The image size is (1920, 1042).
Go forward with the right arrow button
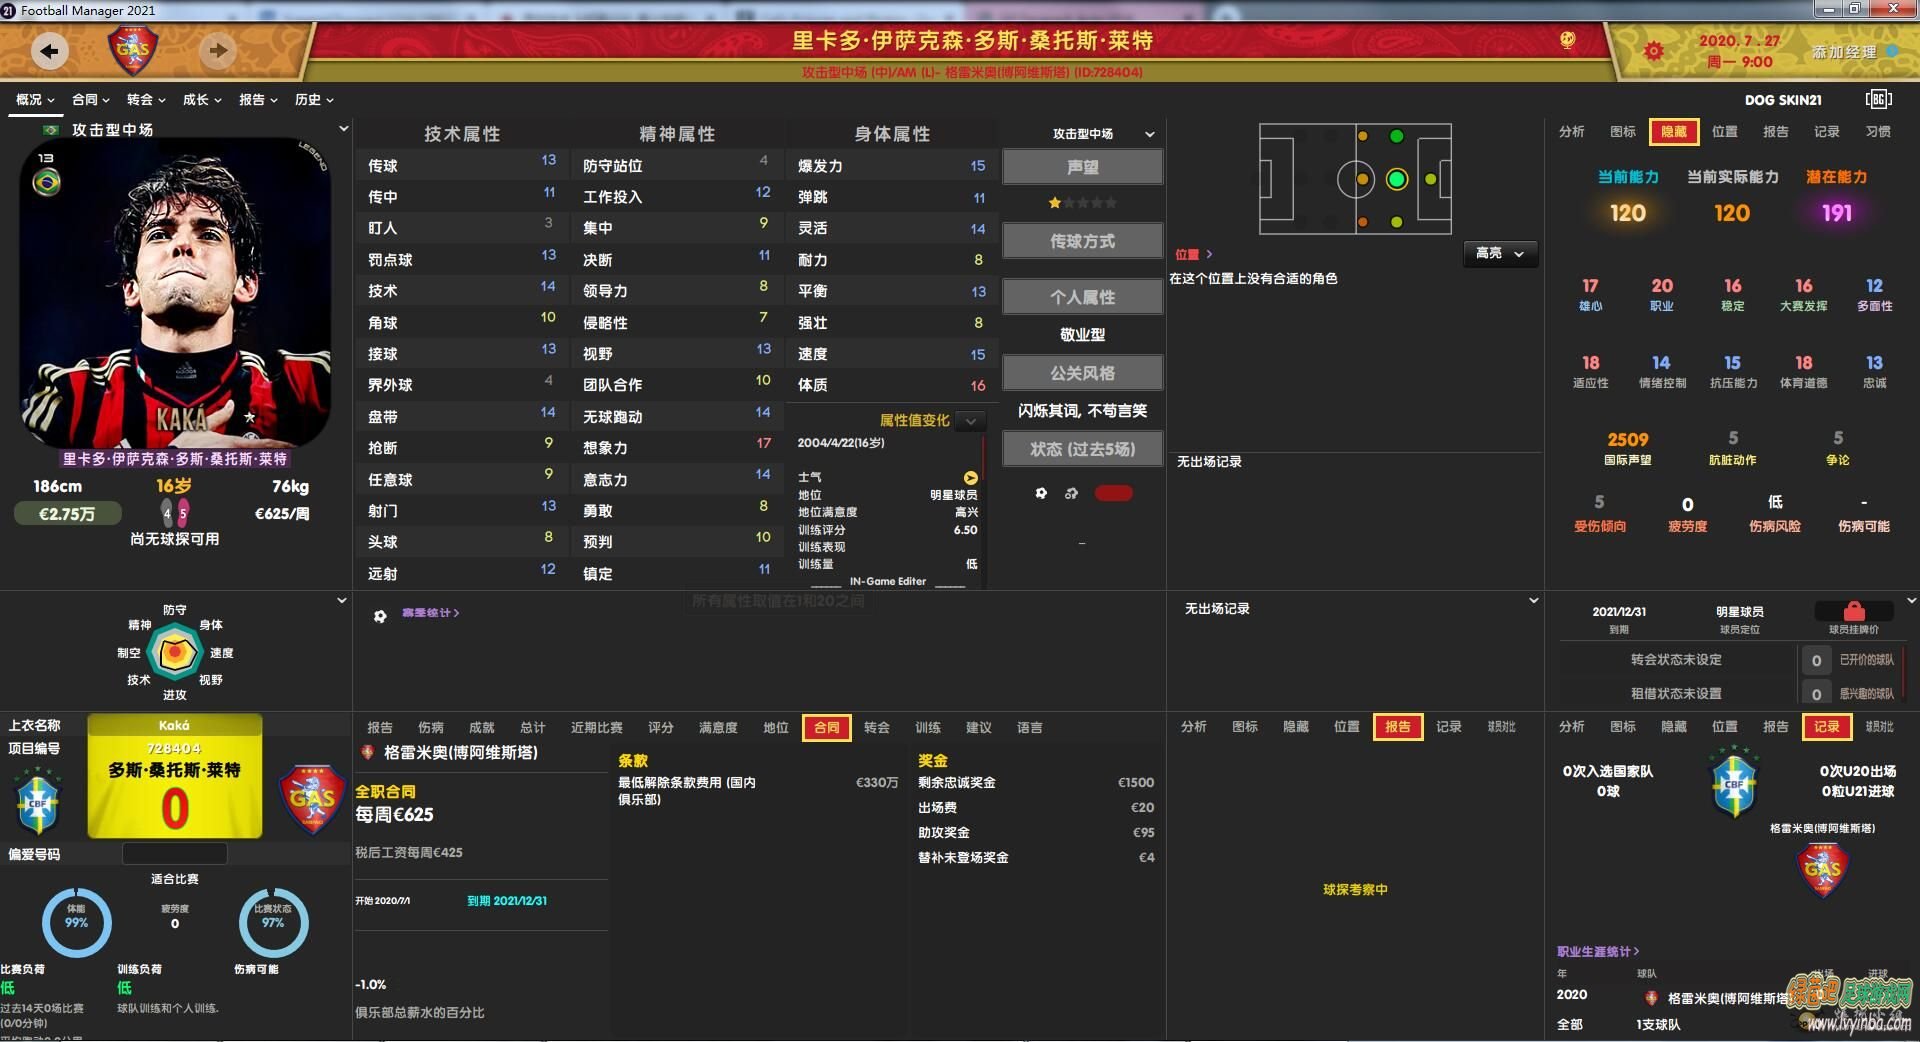tap(217, 50)
